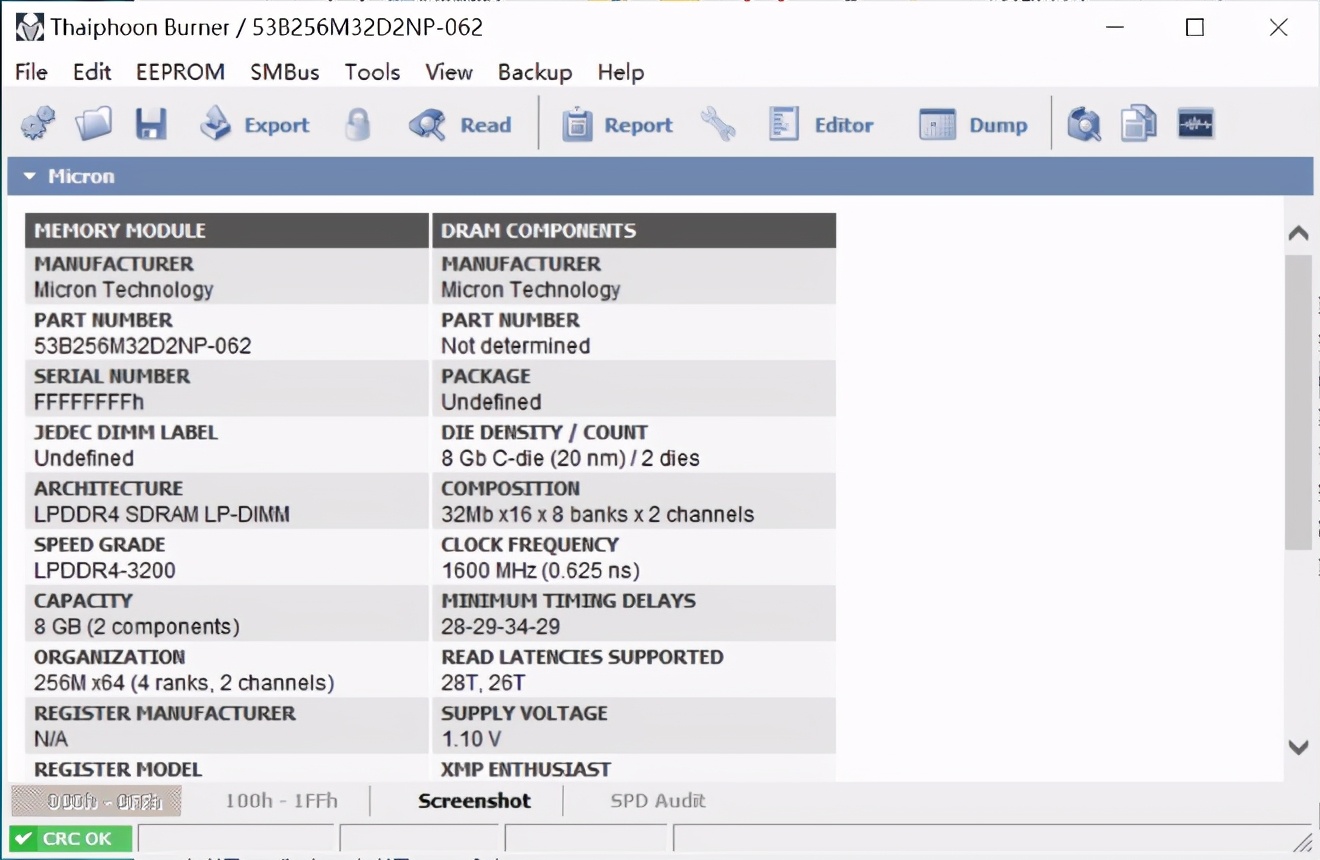Click the open file folder icon

tap(94, 124)
